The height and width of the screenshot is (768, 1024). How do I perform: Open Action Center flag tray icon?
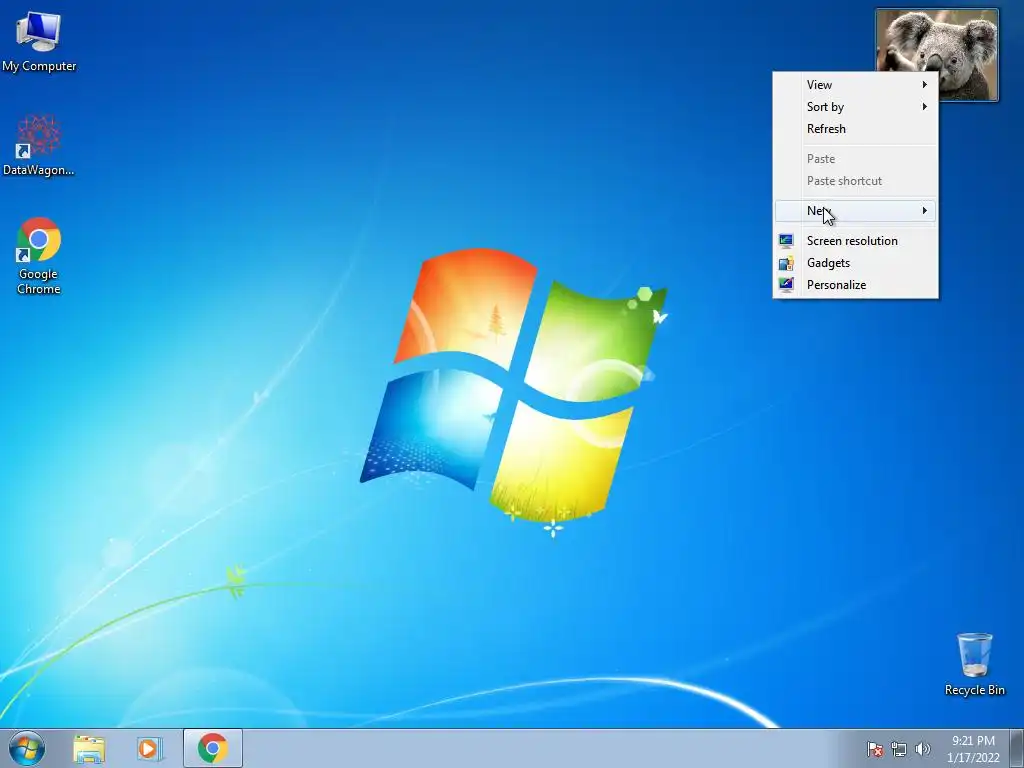click(x=875, y=749)
